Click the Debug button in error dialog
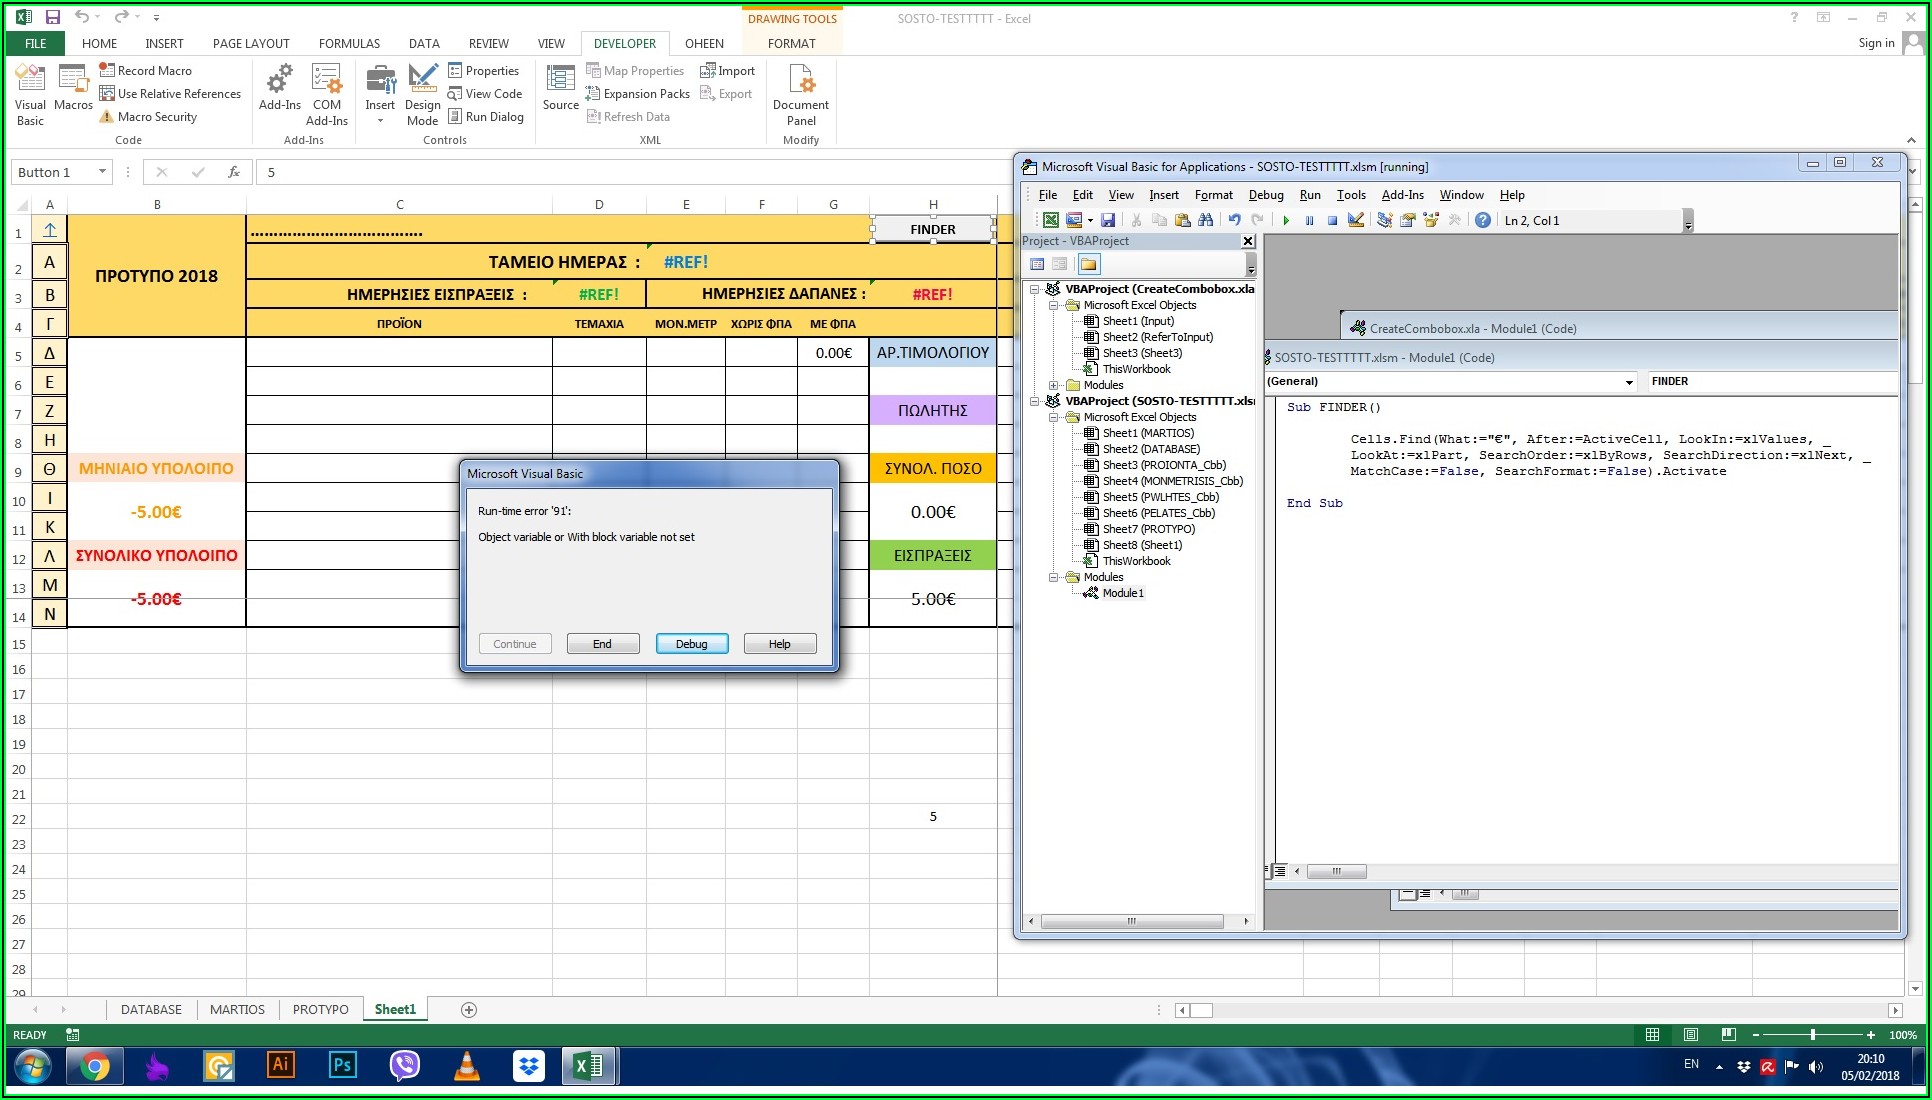 (x=690, y=644)
